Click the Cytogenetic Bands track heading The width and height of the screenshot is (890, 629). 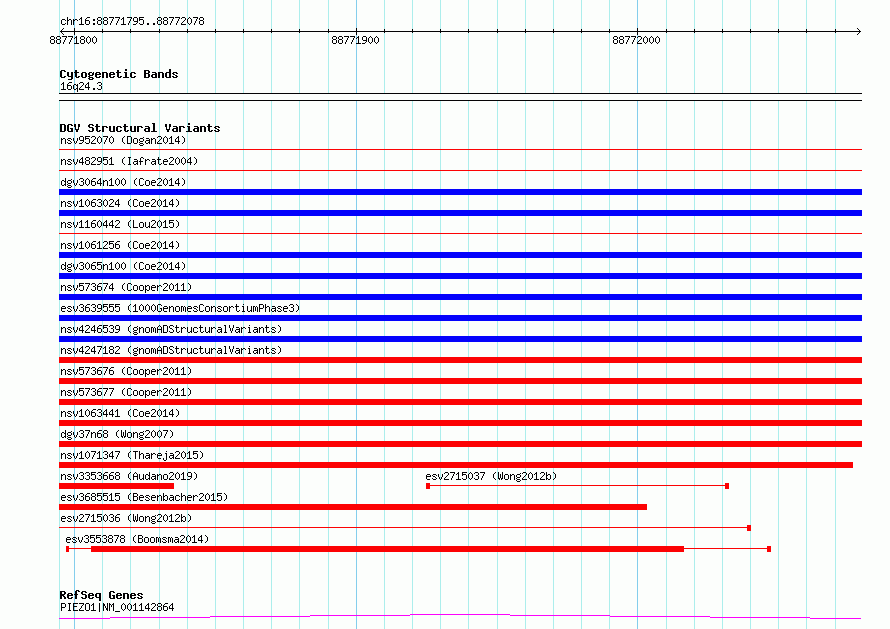pos(119,74)
